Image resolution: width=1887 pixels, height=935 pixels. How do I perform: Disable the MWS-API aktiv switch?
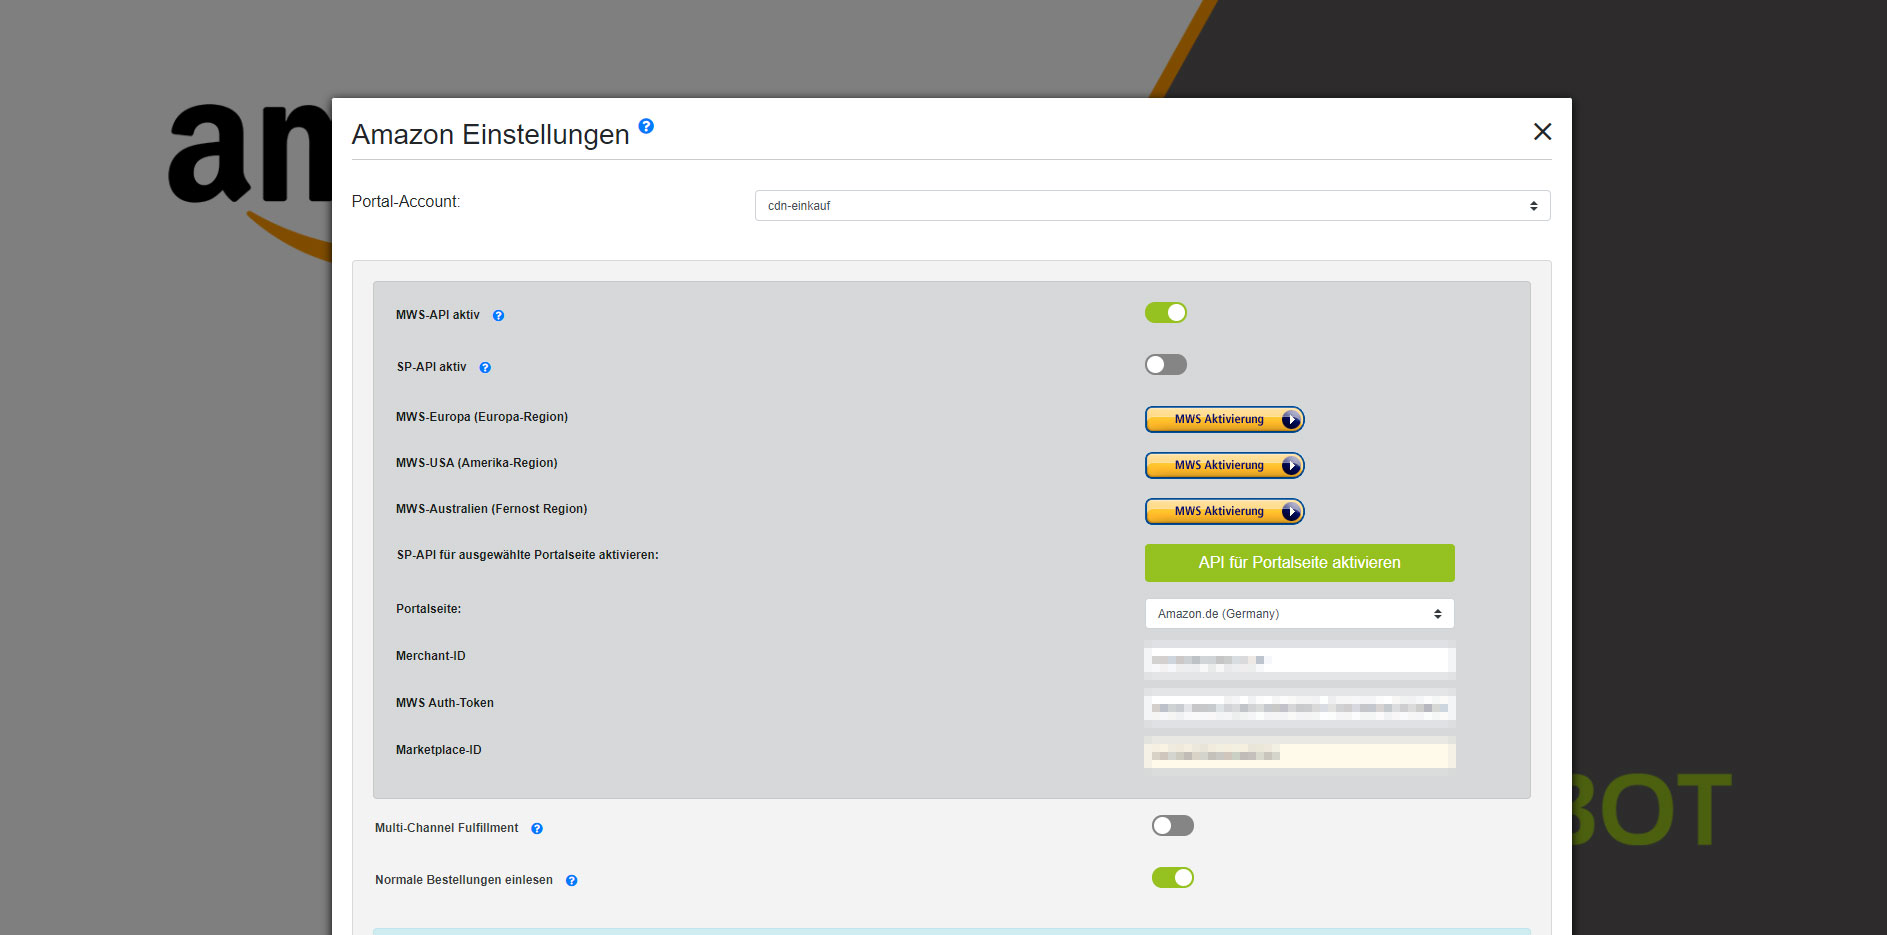click(1165, 313)
